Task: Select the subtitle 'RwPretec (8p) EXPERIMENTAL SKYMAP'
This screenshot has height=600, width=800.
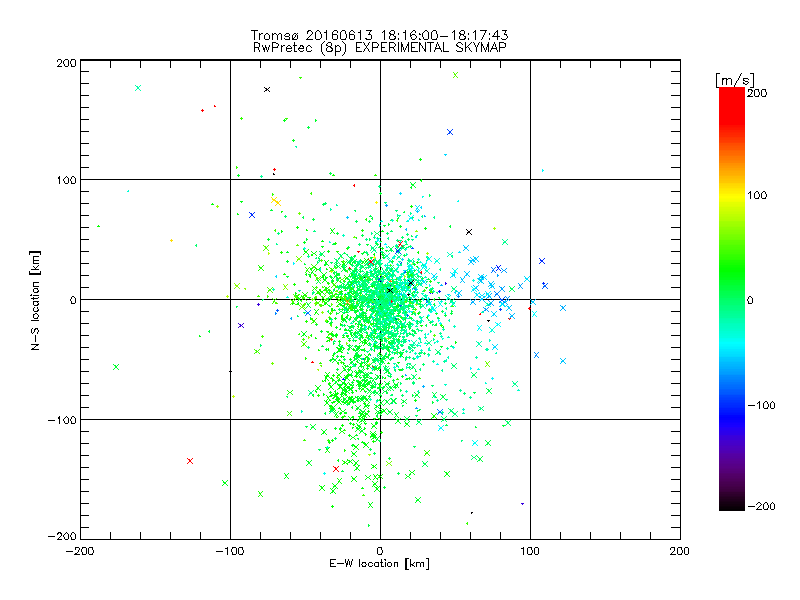Action: [380, 48]
